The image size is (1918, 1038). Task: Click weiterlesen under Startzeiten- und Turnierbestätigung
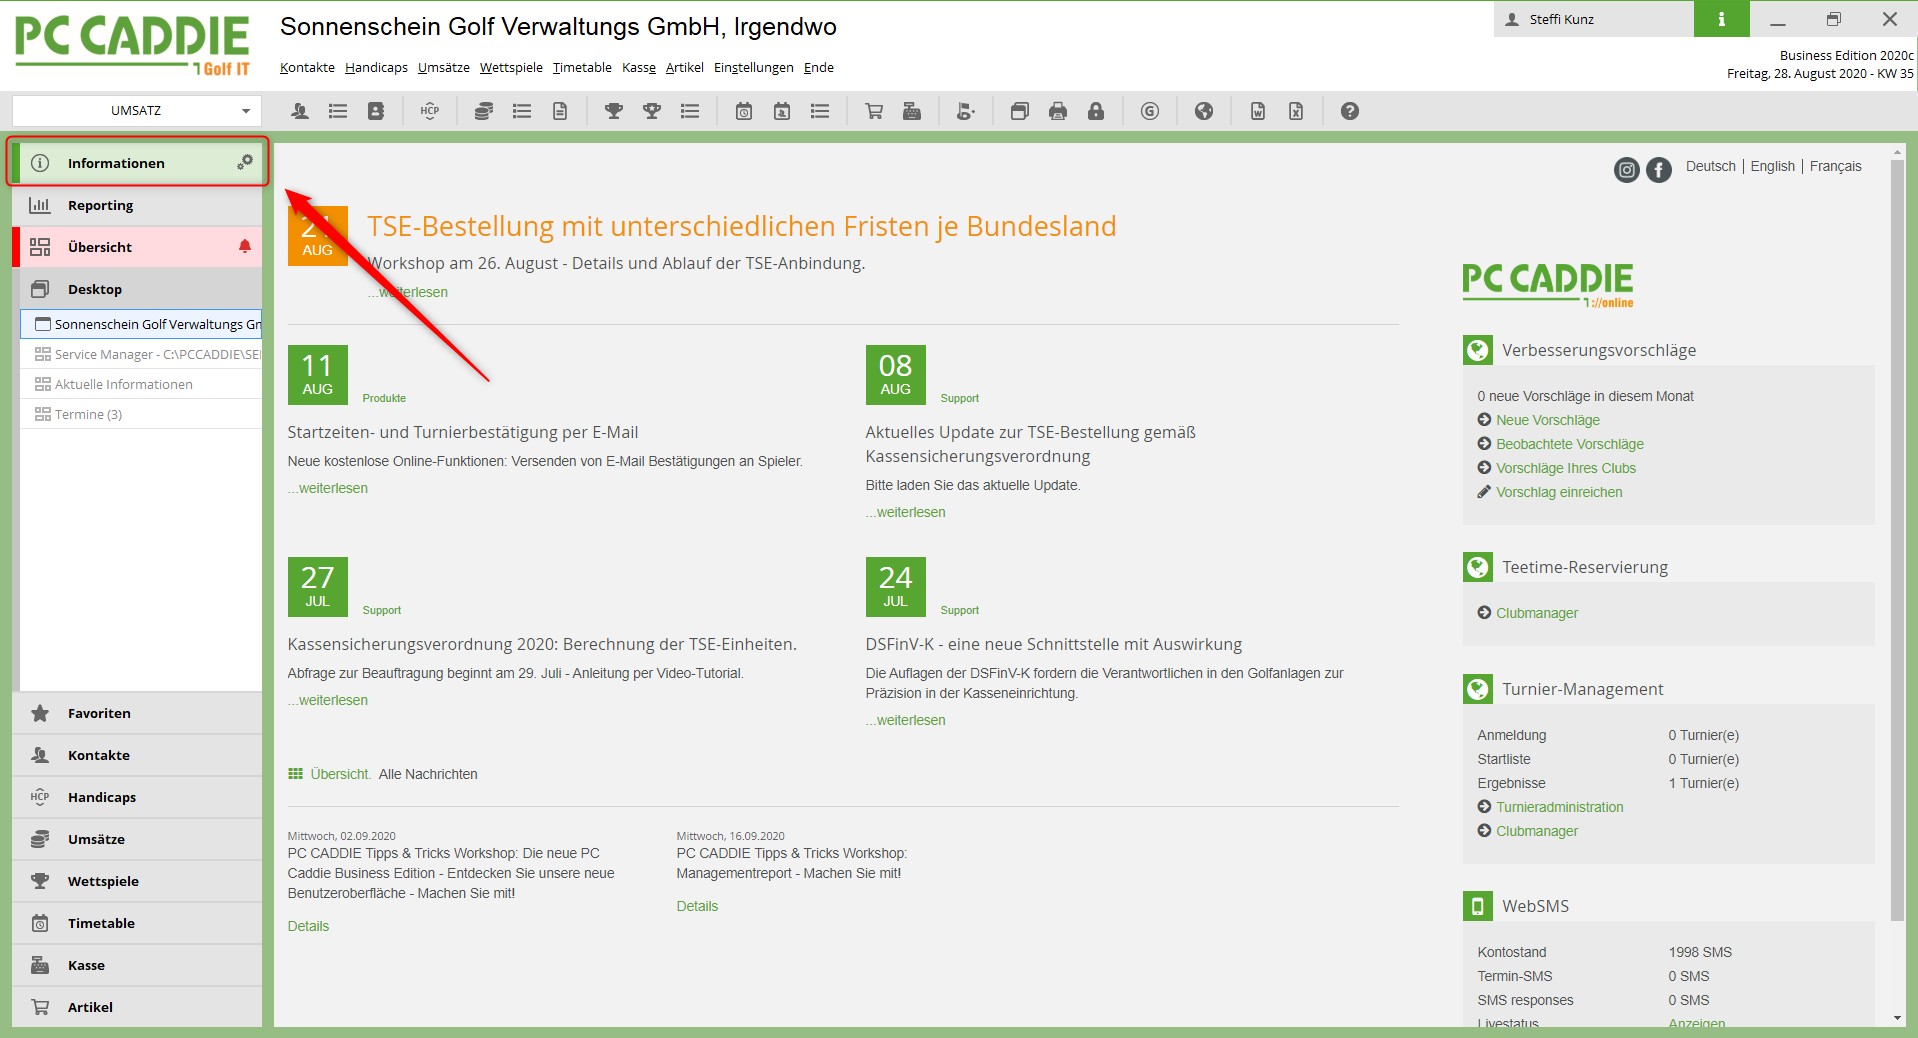328,488
